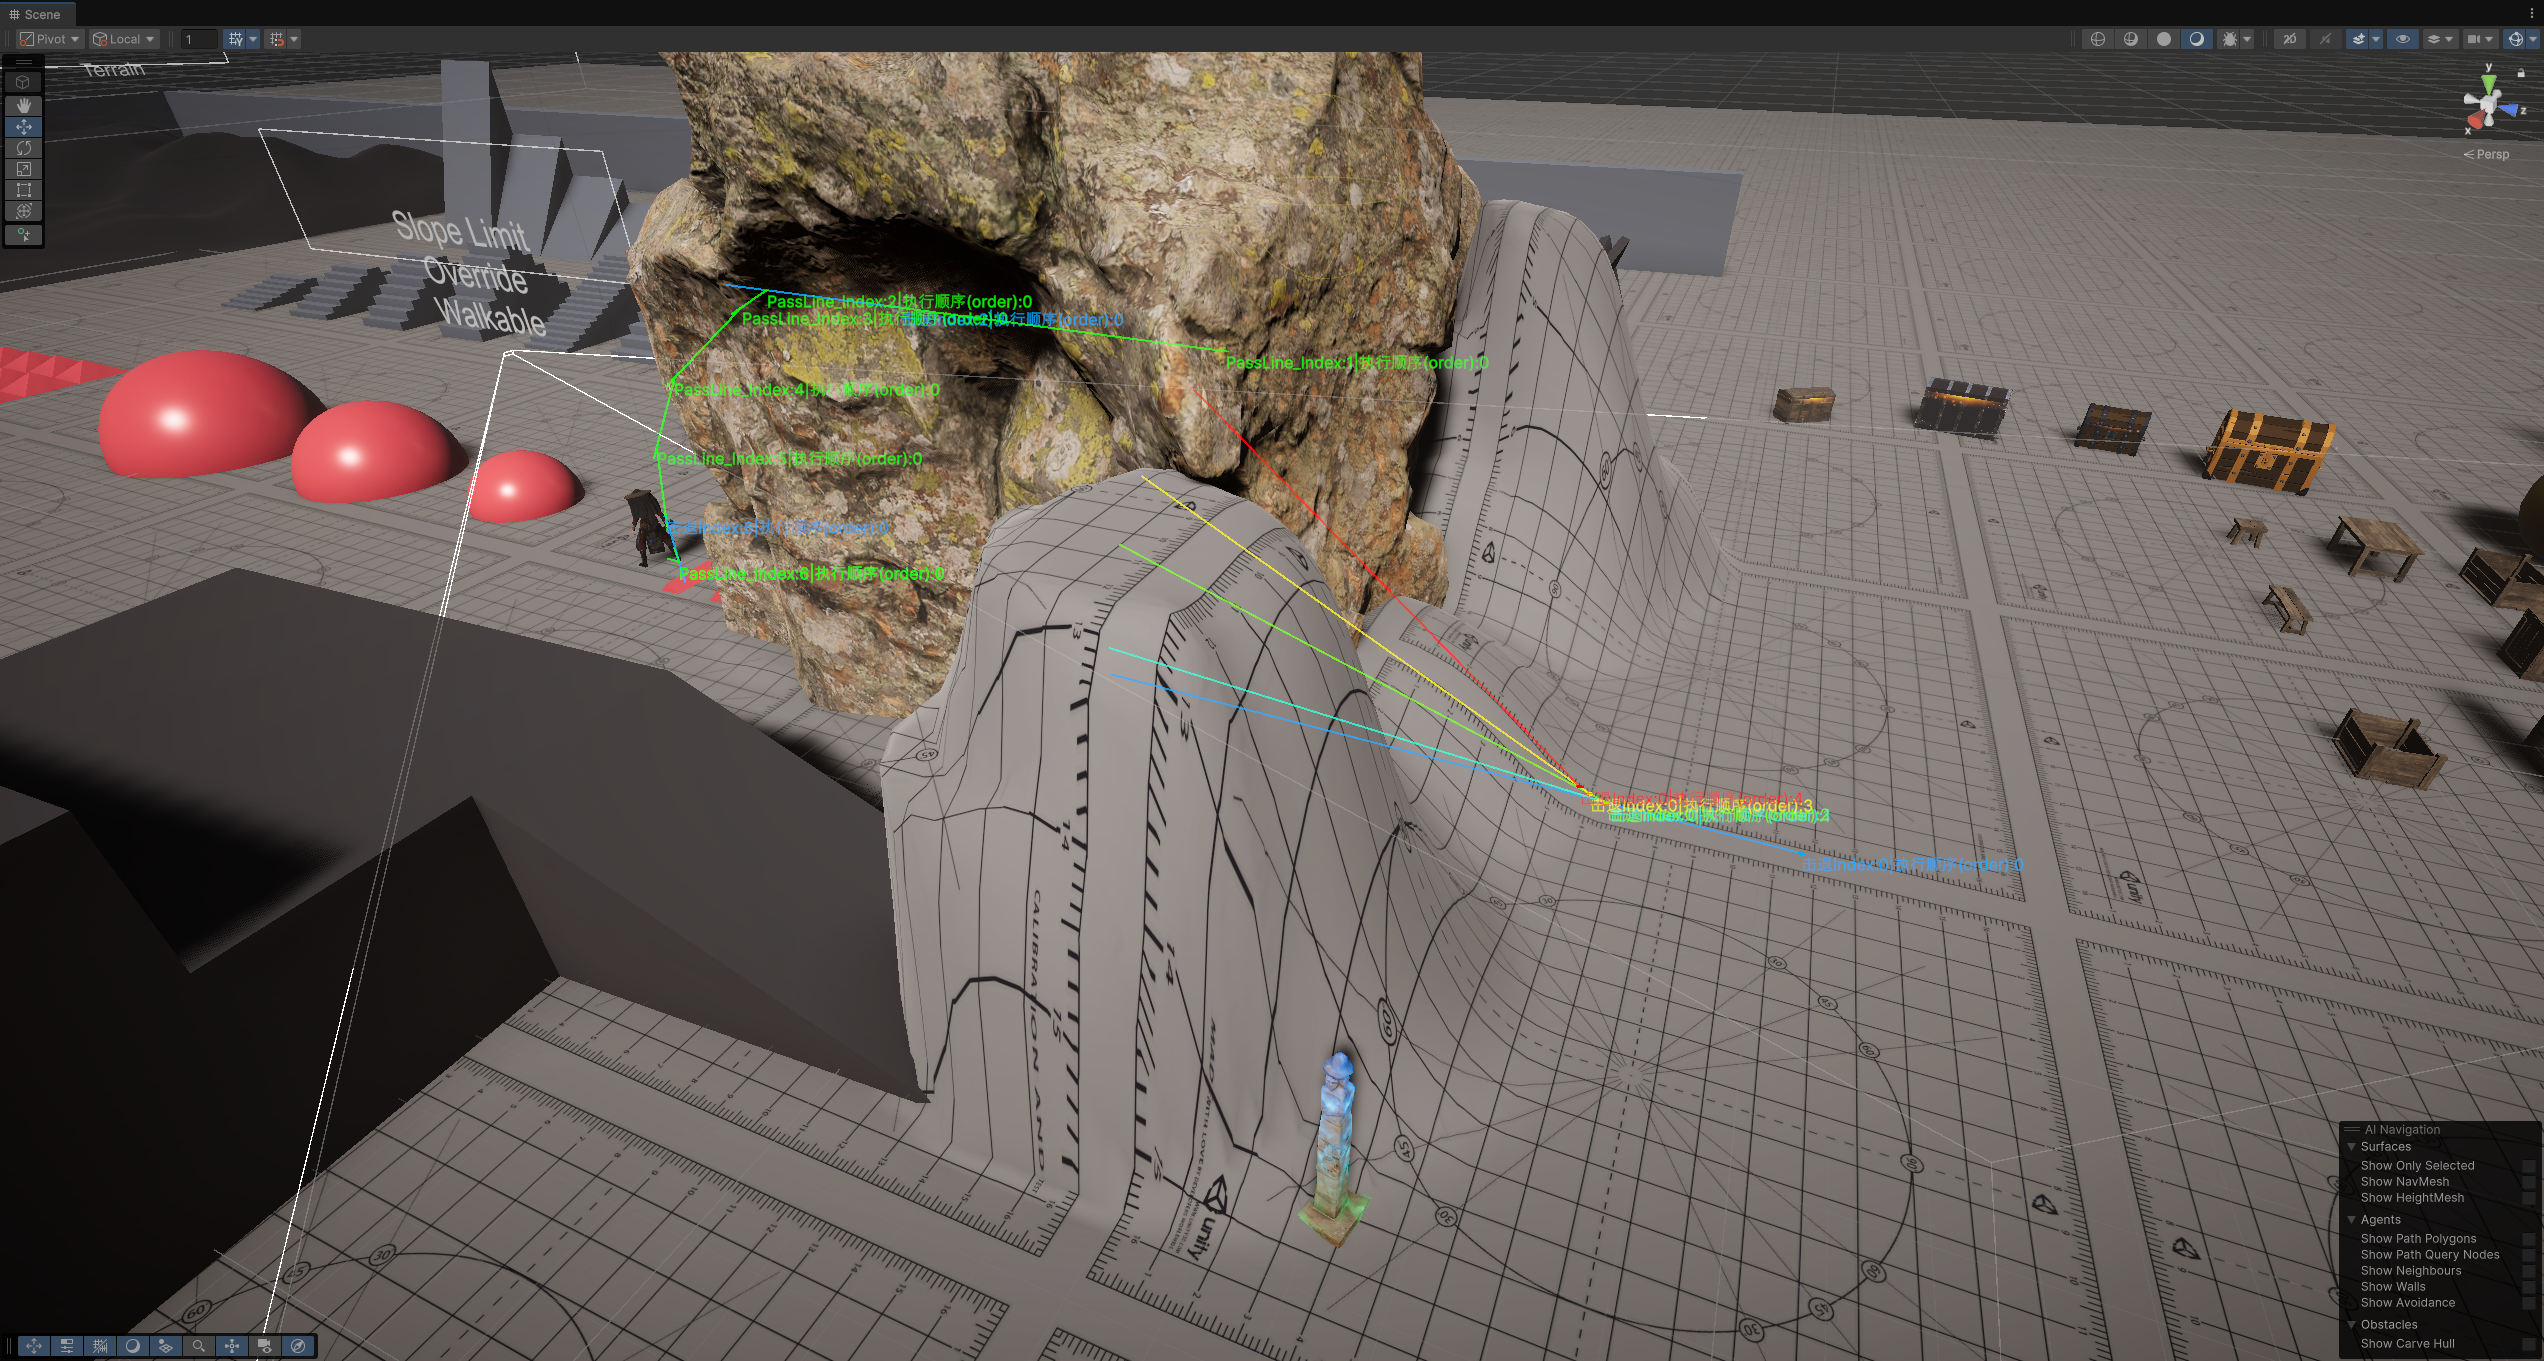
Task: Click the wireframe draw mode icon
Action: (2098, 39)
